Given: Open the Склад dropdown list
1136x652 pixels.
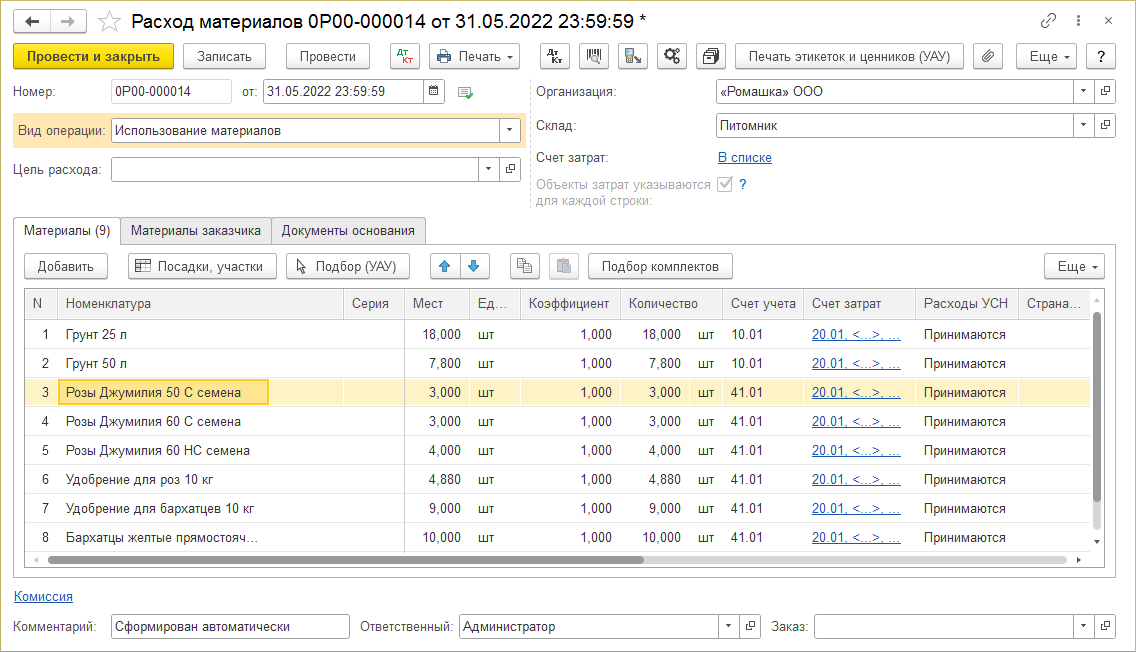Looking at the screenshot, I should pos(1083,126).
